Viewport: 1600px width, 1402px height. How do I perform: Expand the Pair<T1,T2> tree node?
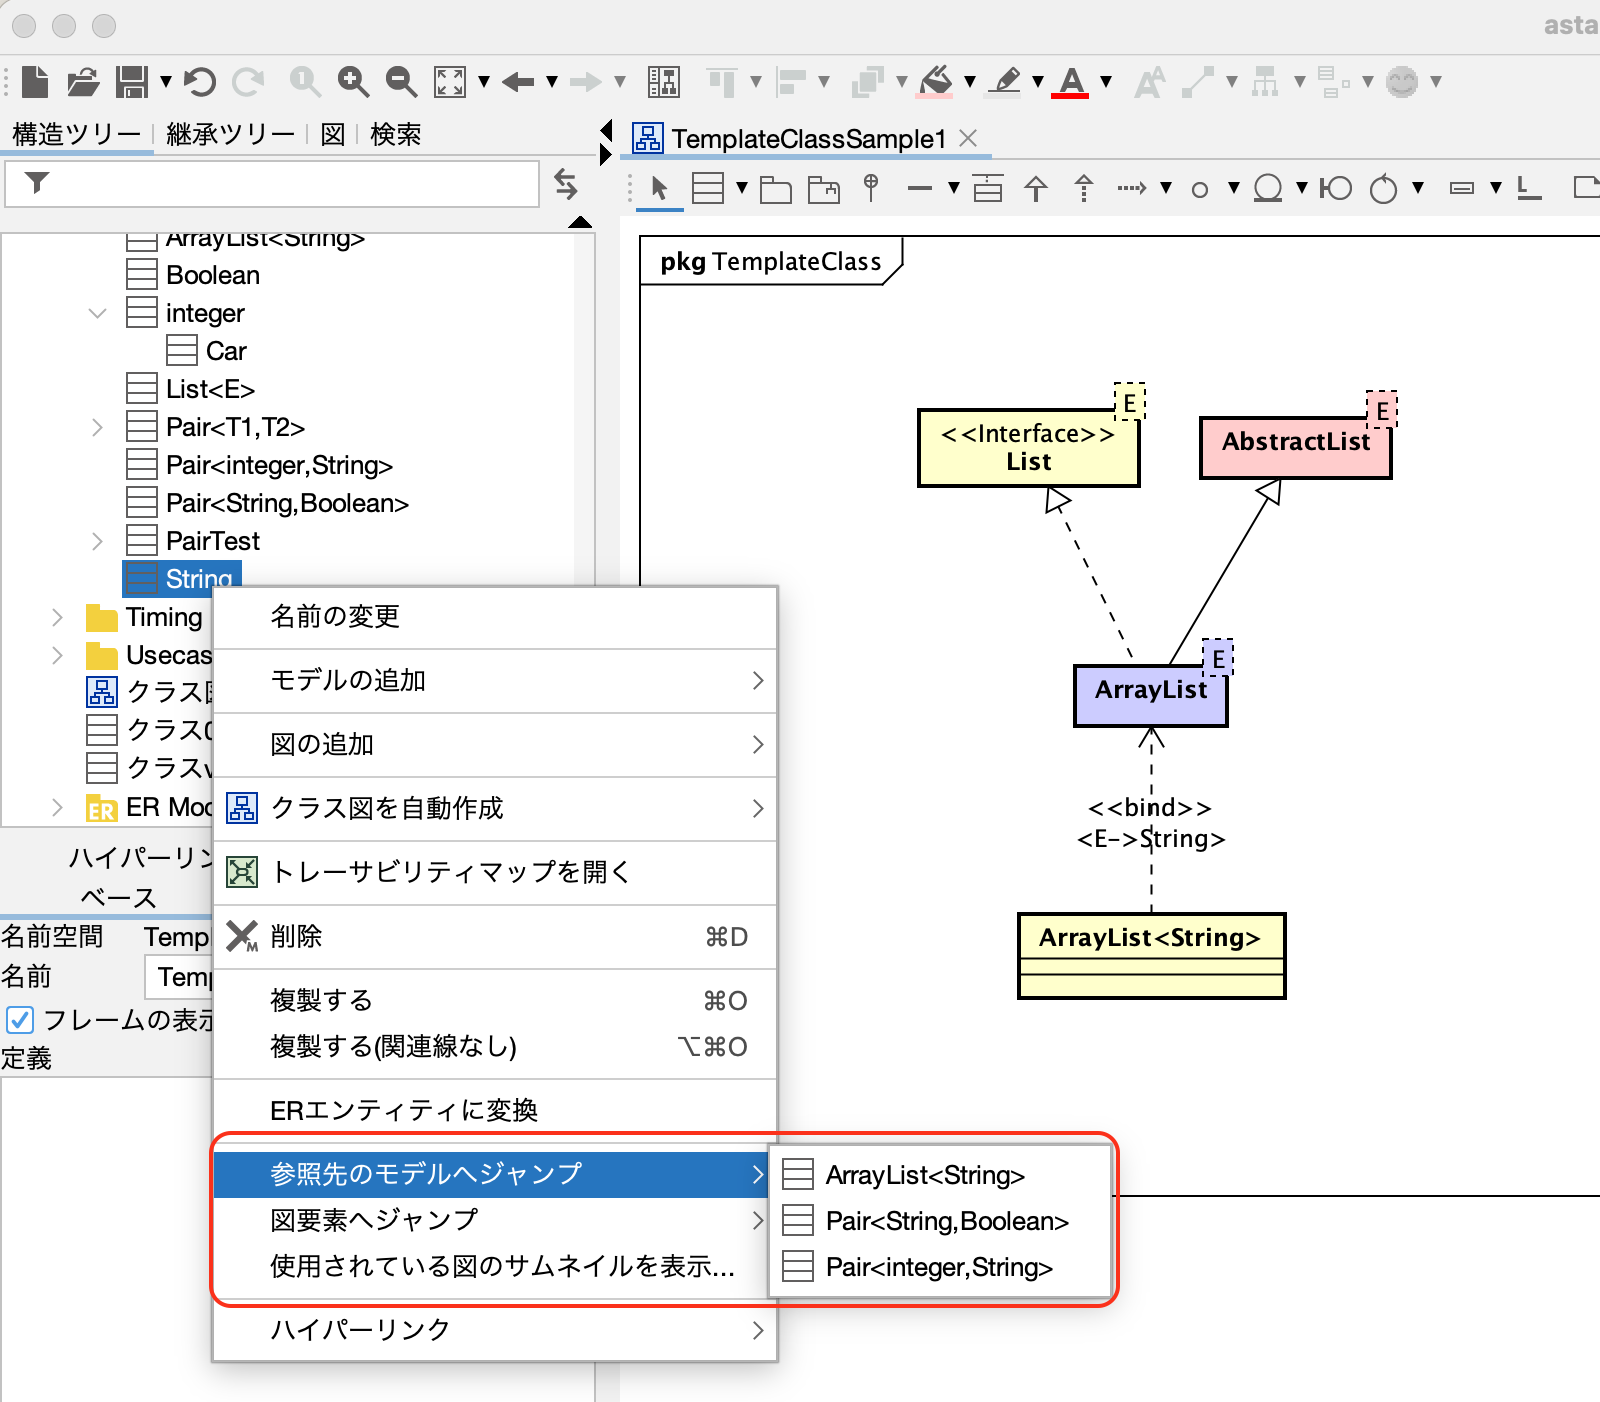97,428
